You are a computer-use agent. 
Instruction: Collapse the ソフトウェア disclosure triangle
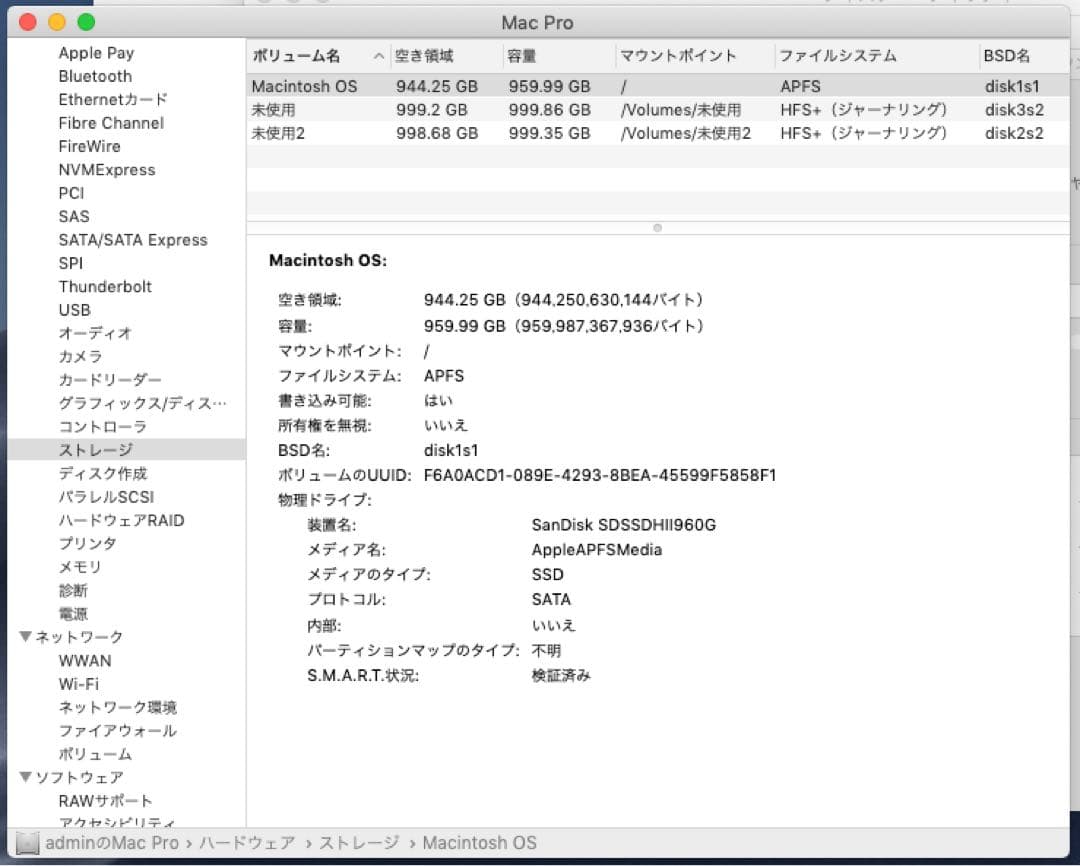tap(25, 777)
